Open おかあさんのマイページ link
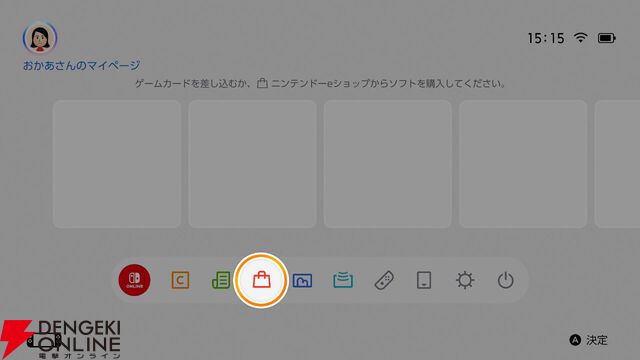 [82, 65]
